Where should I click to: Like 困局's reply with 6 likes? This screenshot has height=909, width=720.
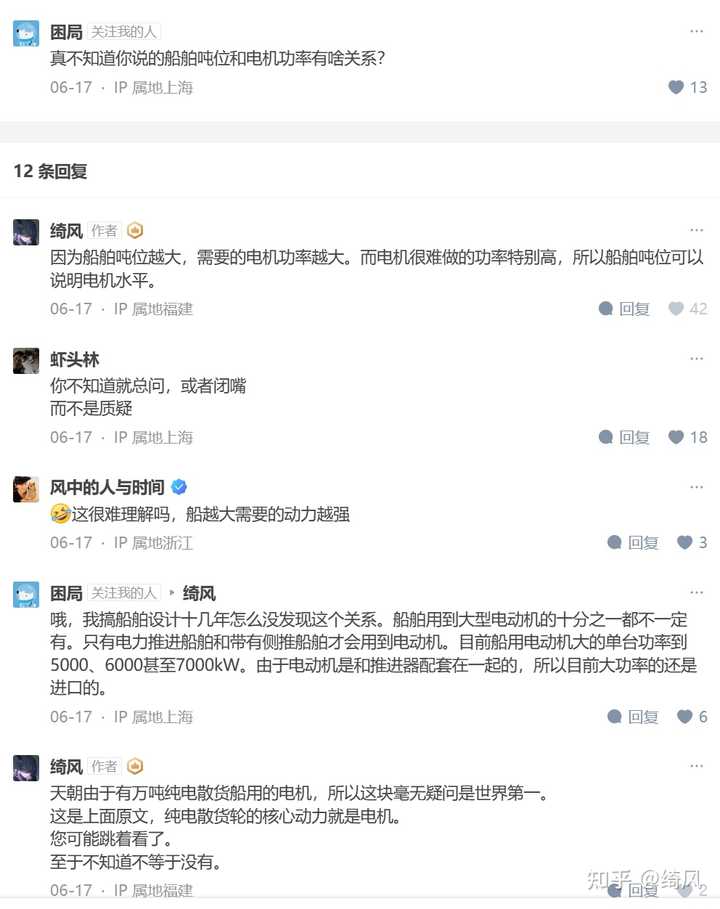click(x=692, y=717)
